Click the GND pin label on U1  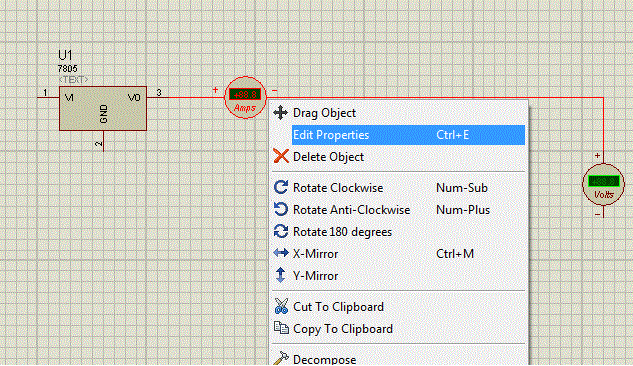tap(103, 114)
